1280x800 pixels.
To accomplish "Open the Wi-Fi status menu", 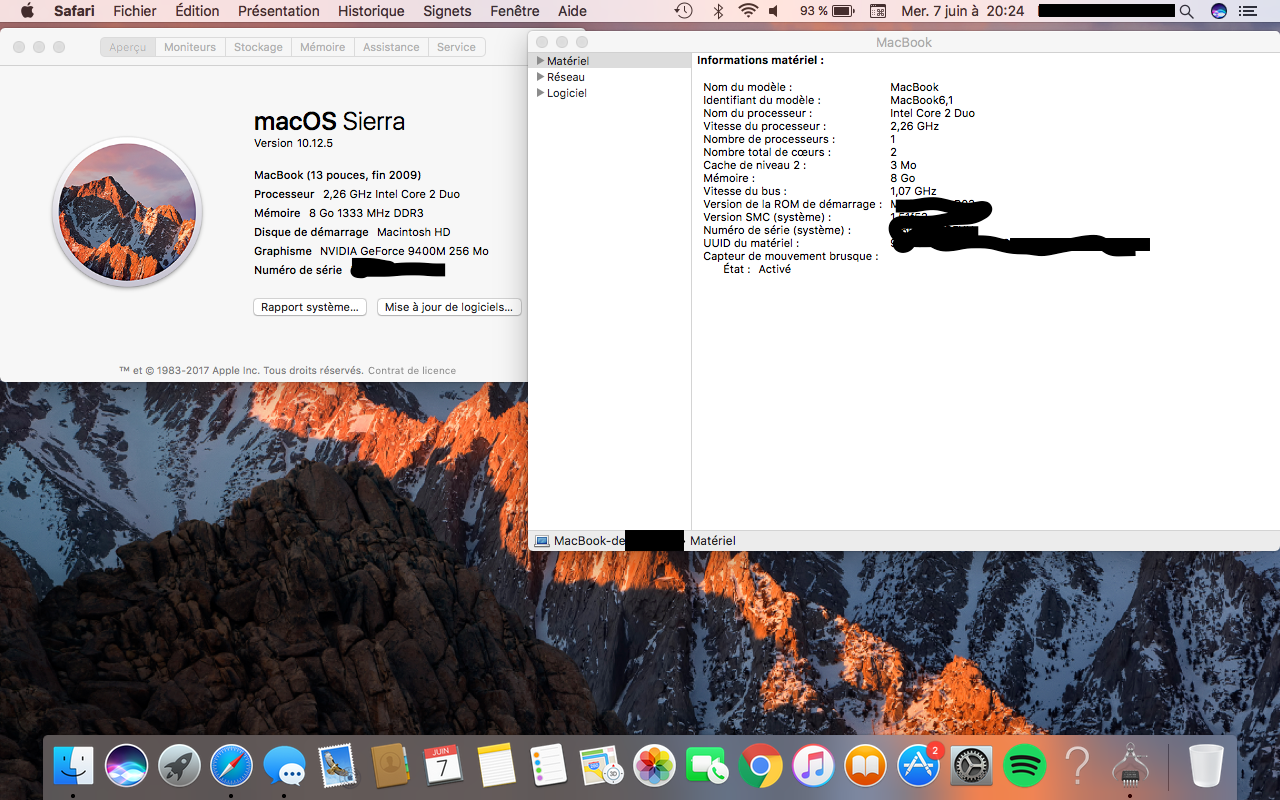I will [x=748, y=11].
